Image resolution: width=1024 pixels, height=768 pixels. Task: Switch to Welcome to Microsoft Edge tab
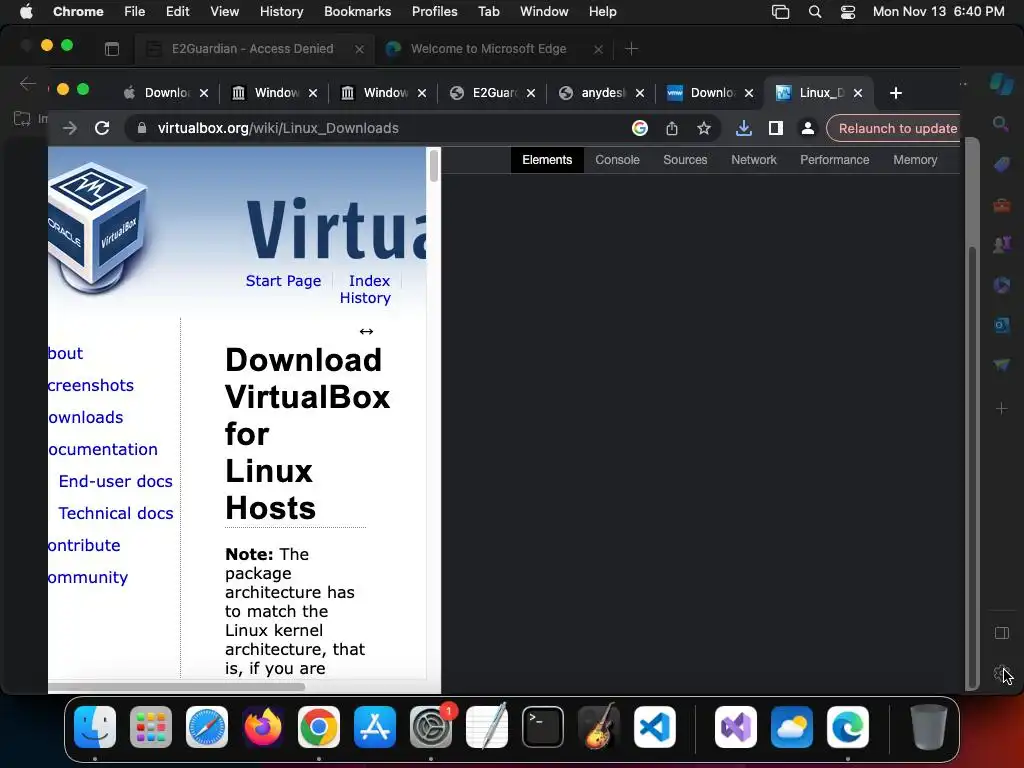pyautogui.click(x=488, y=49)
